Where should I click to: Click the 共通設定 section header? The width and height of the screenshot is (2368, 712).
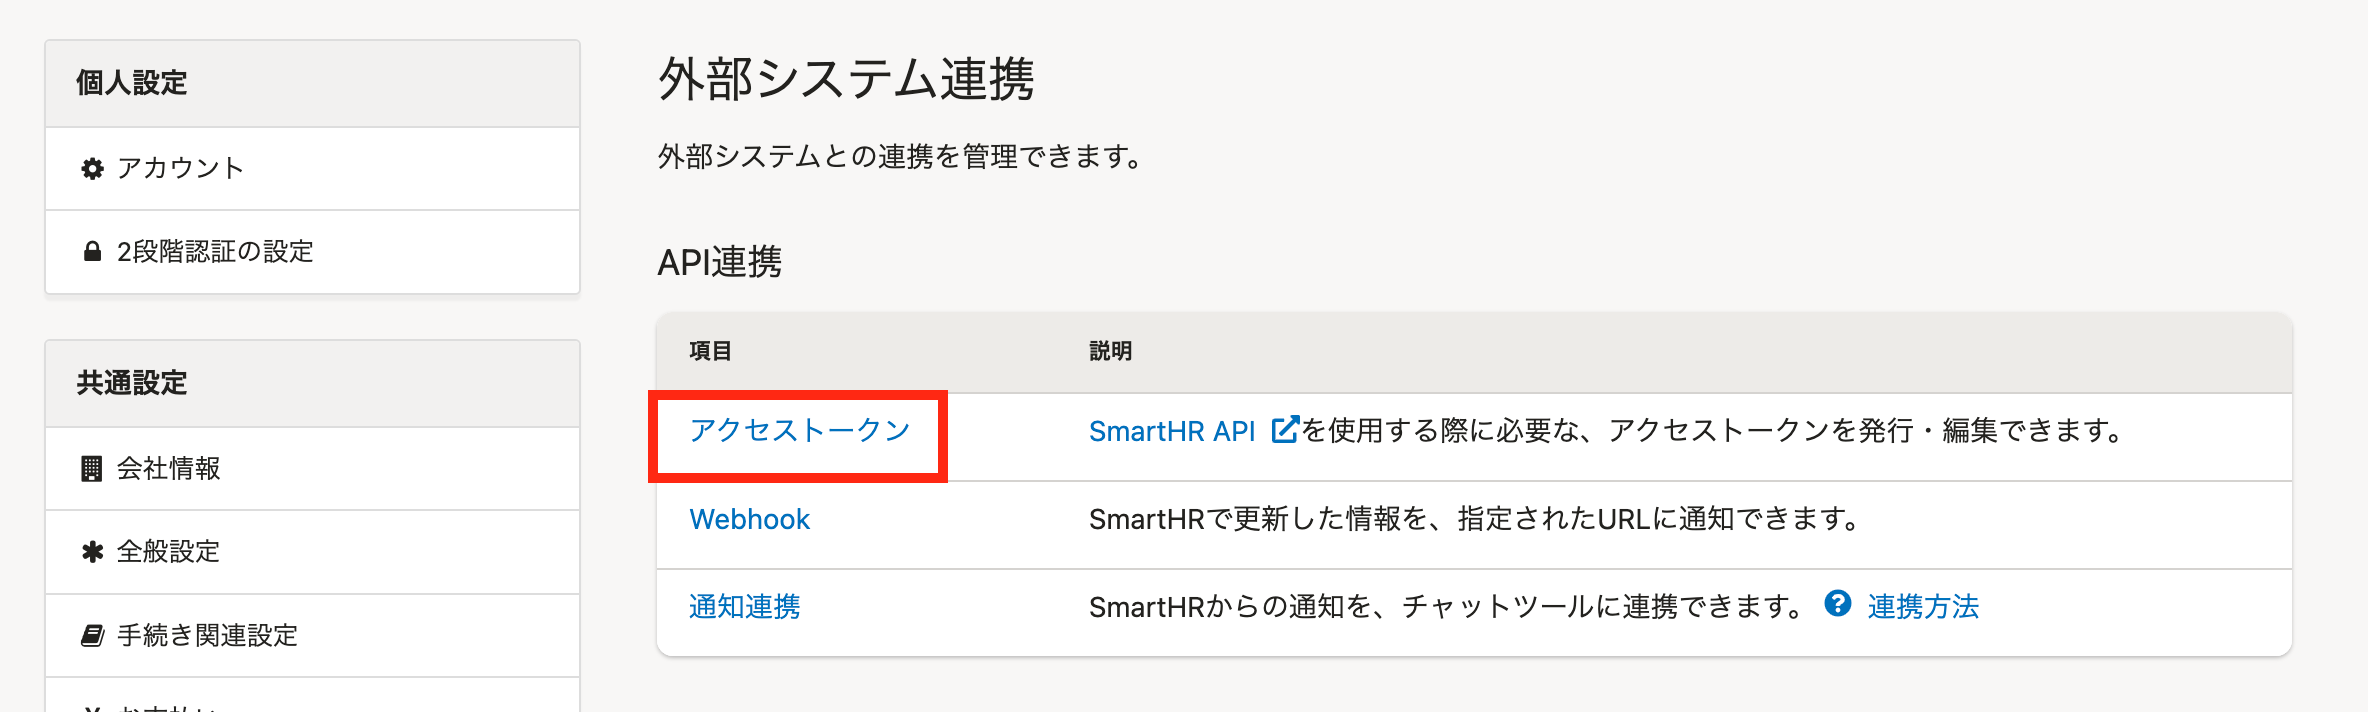coord(132,383)
